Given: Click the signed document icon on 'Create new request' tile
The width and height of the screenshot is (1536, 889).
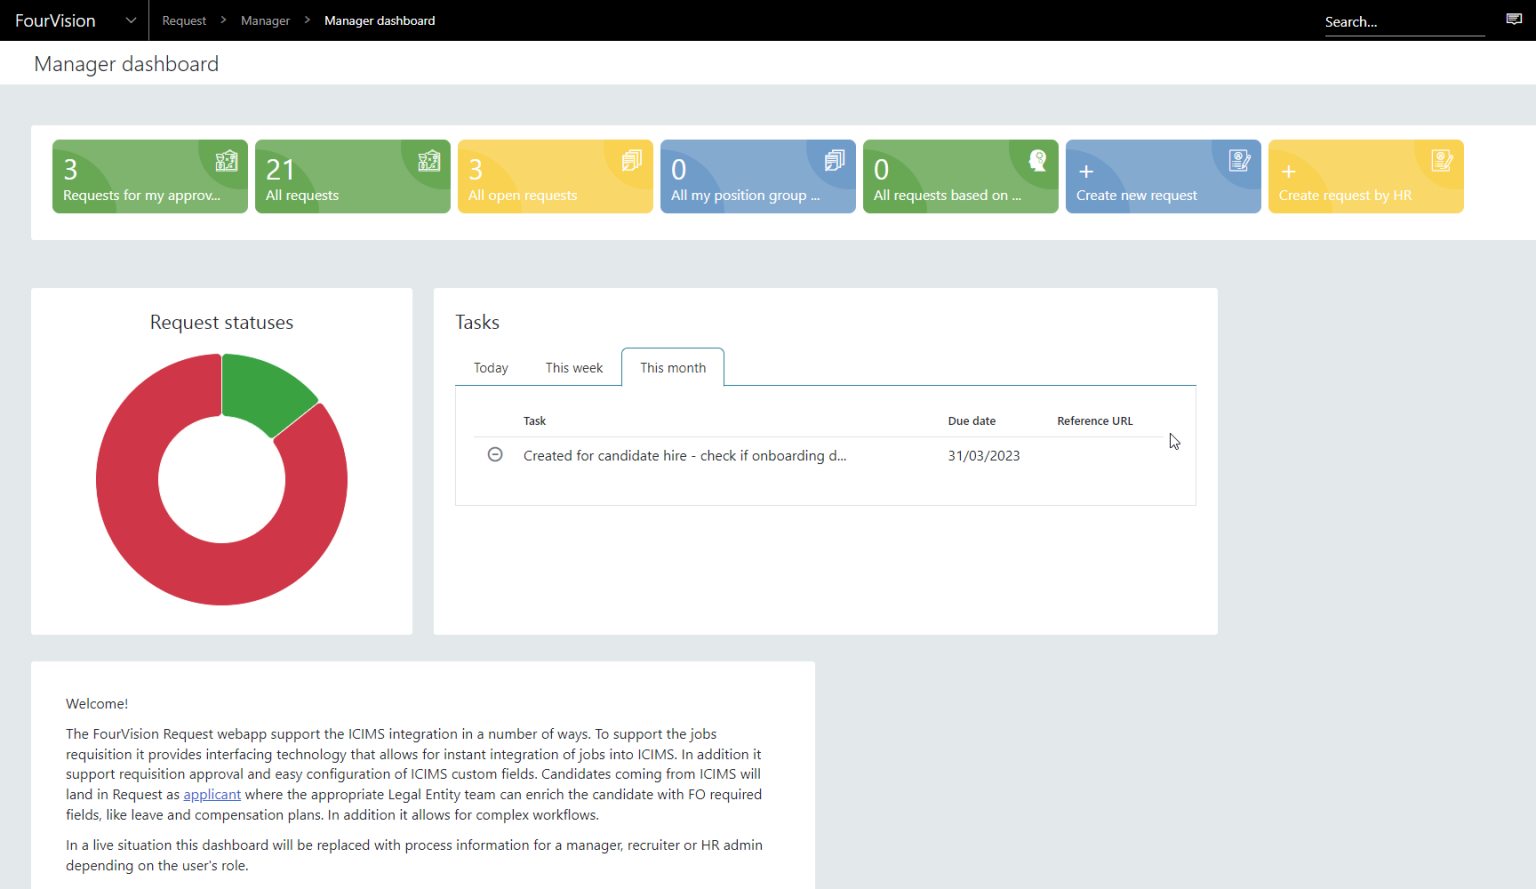Looking at the screenshot, I should tap(1240, 159).
